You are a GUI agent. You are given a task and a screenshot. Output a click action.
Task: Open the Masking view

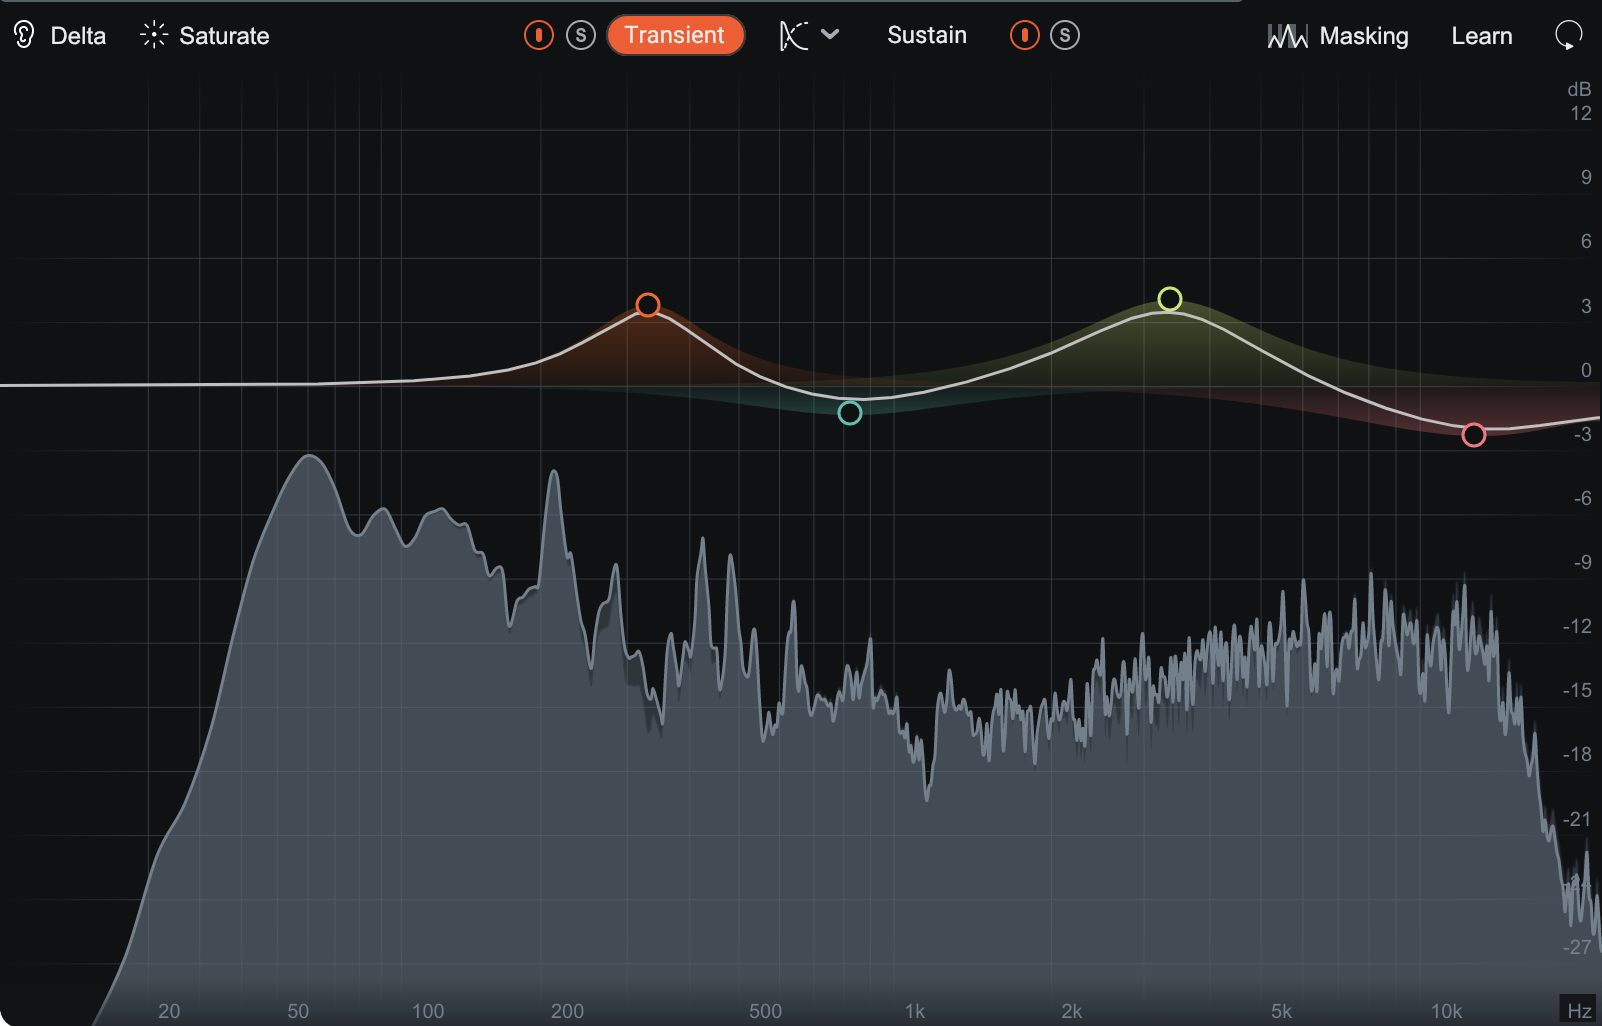click(1364, 36)
